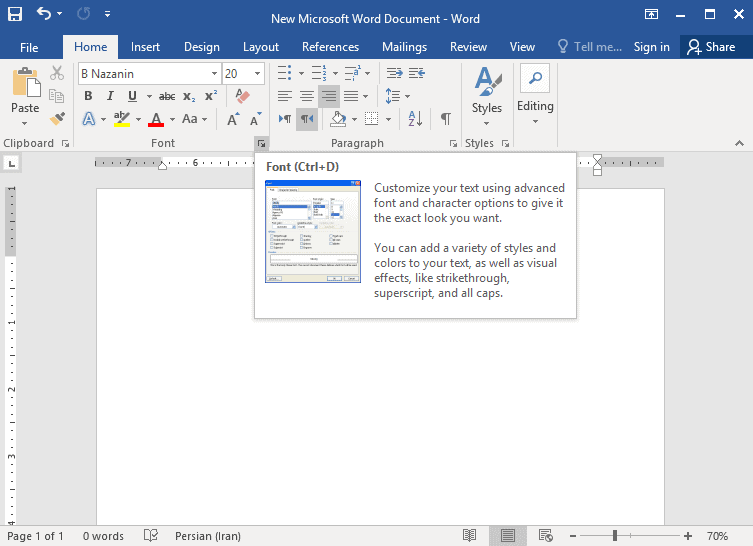Open font color dropdown arrow
This screenshot has width=753, height=546.
tap(172, 119)
